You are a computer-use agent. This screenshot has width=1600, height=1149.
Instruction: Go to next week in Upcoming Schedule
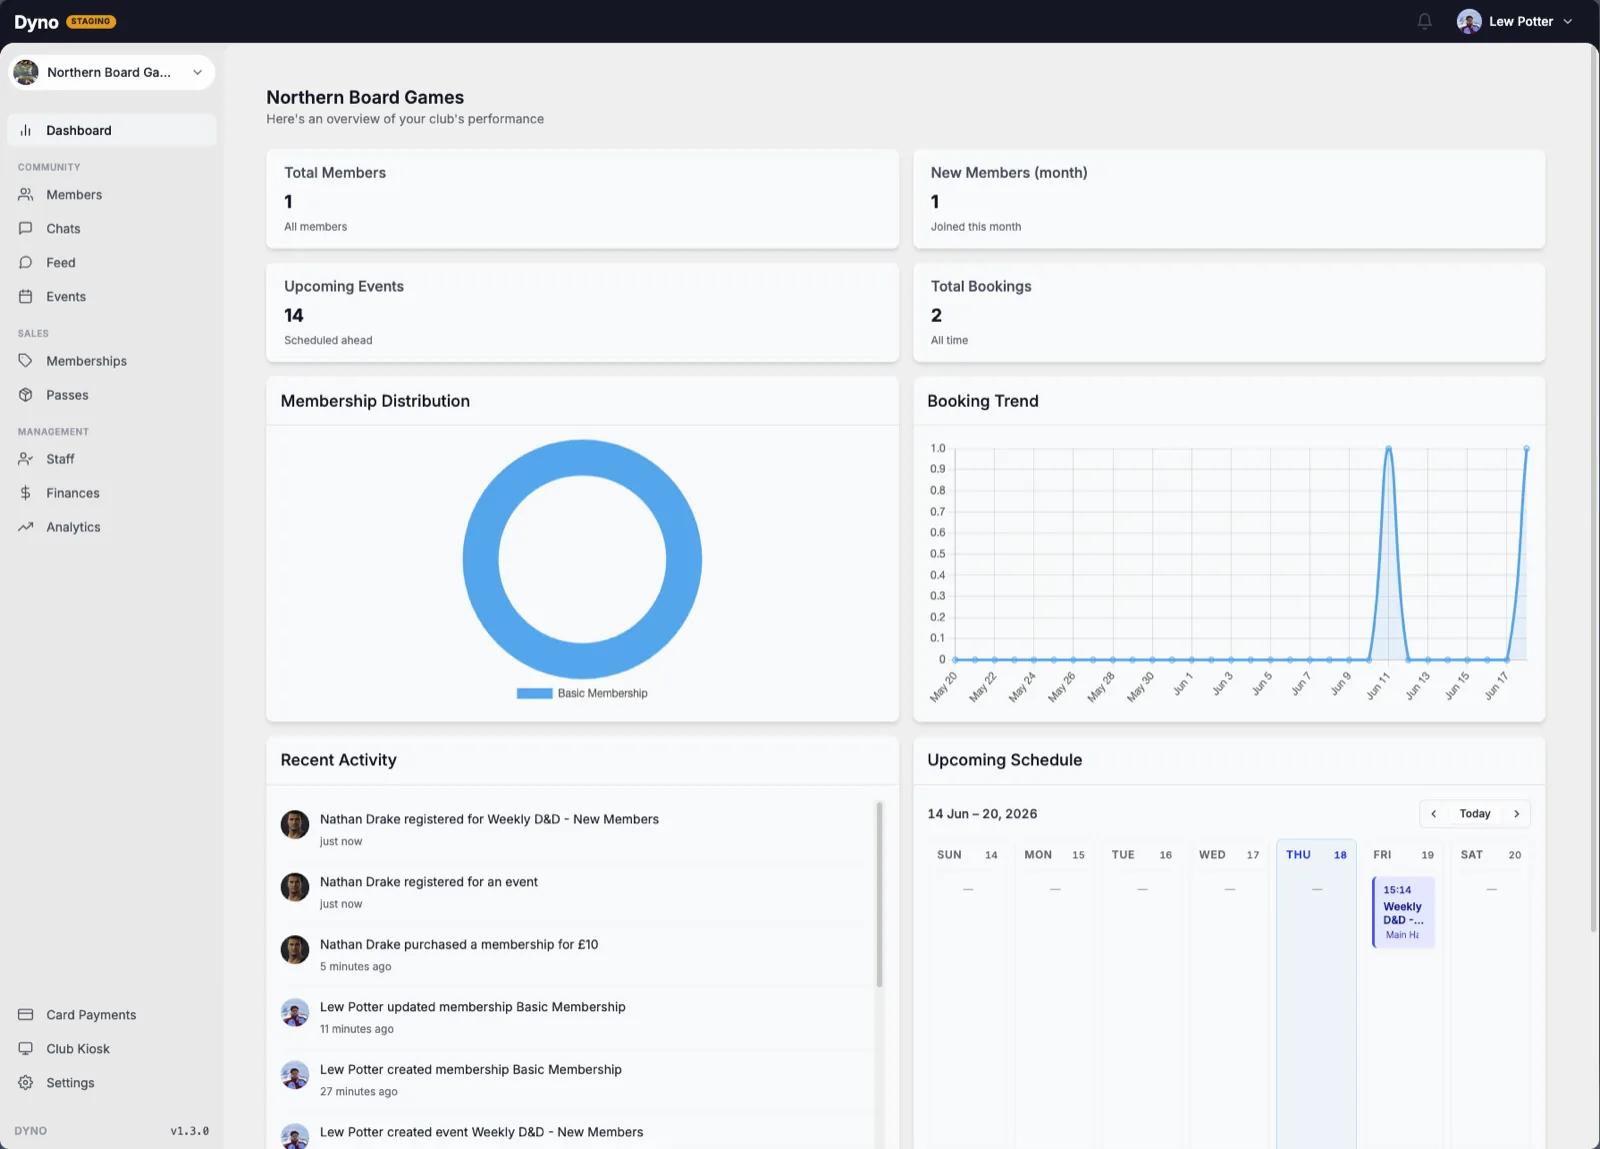[1517, 814]
